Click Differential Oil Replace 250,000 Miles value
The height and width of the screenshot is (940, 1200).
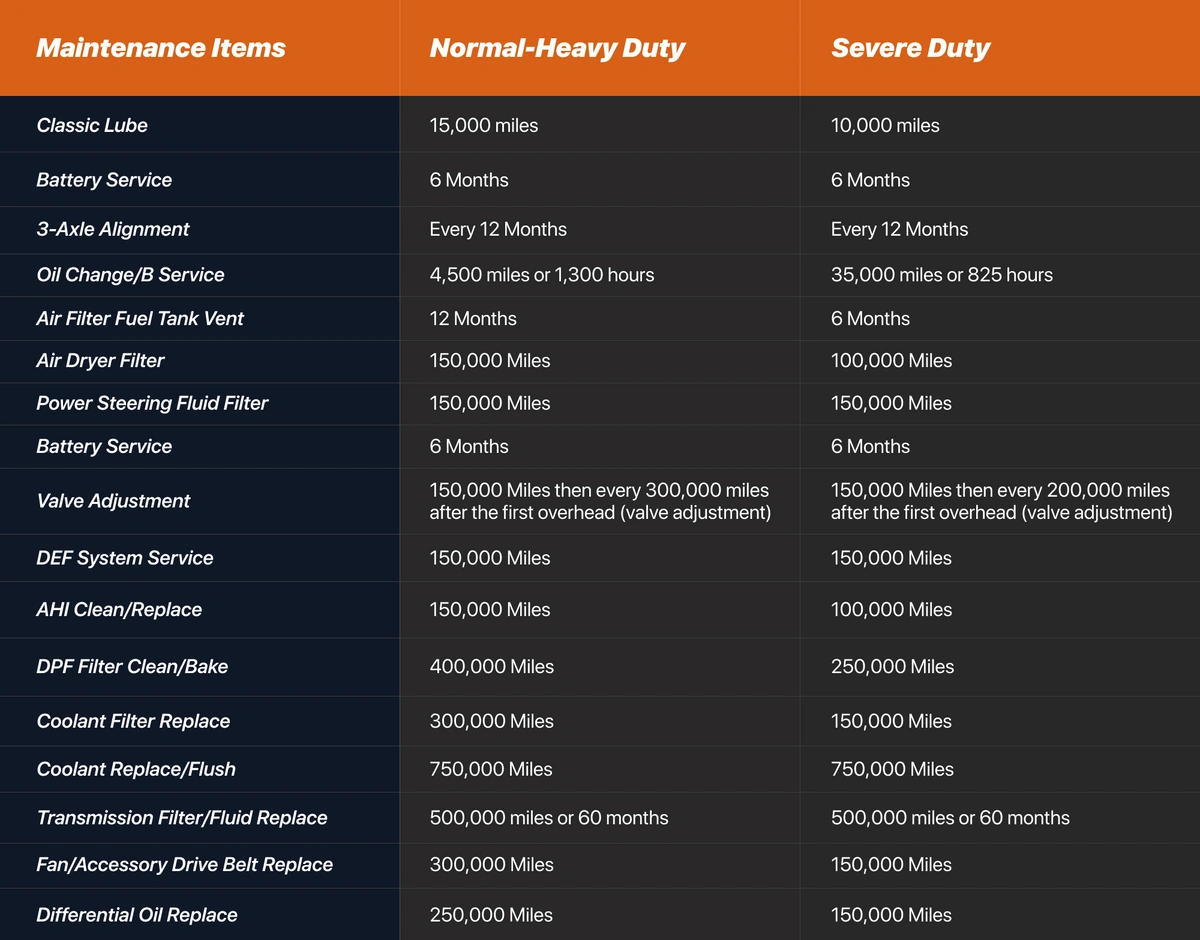click(x=491, y=915)
